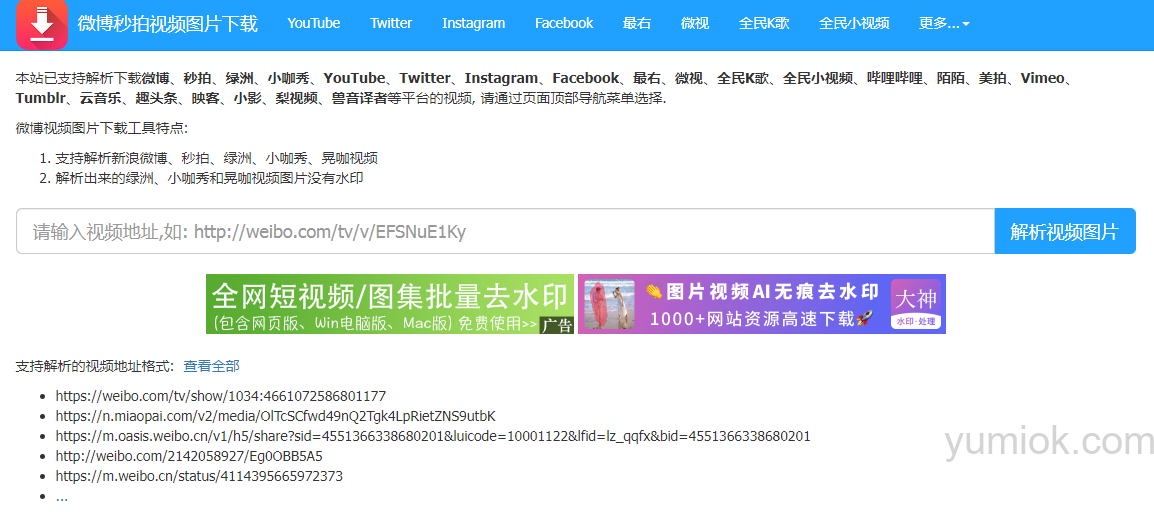The image size is (1154, 512).
Task: Click the 支持解析的视频地址格式 label
Action: pos(96,366)
